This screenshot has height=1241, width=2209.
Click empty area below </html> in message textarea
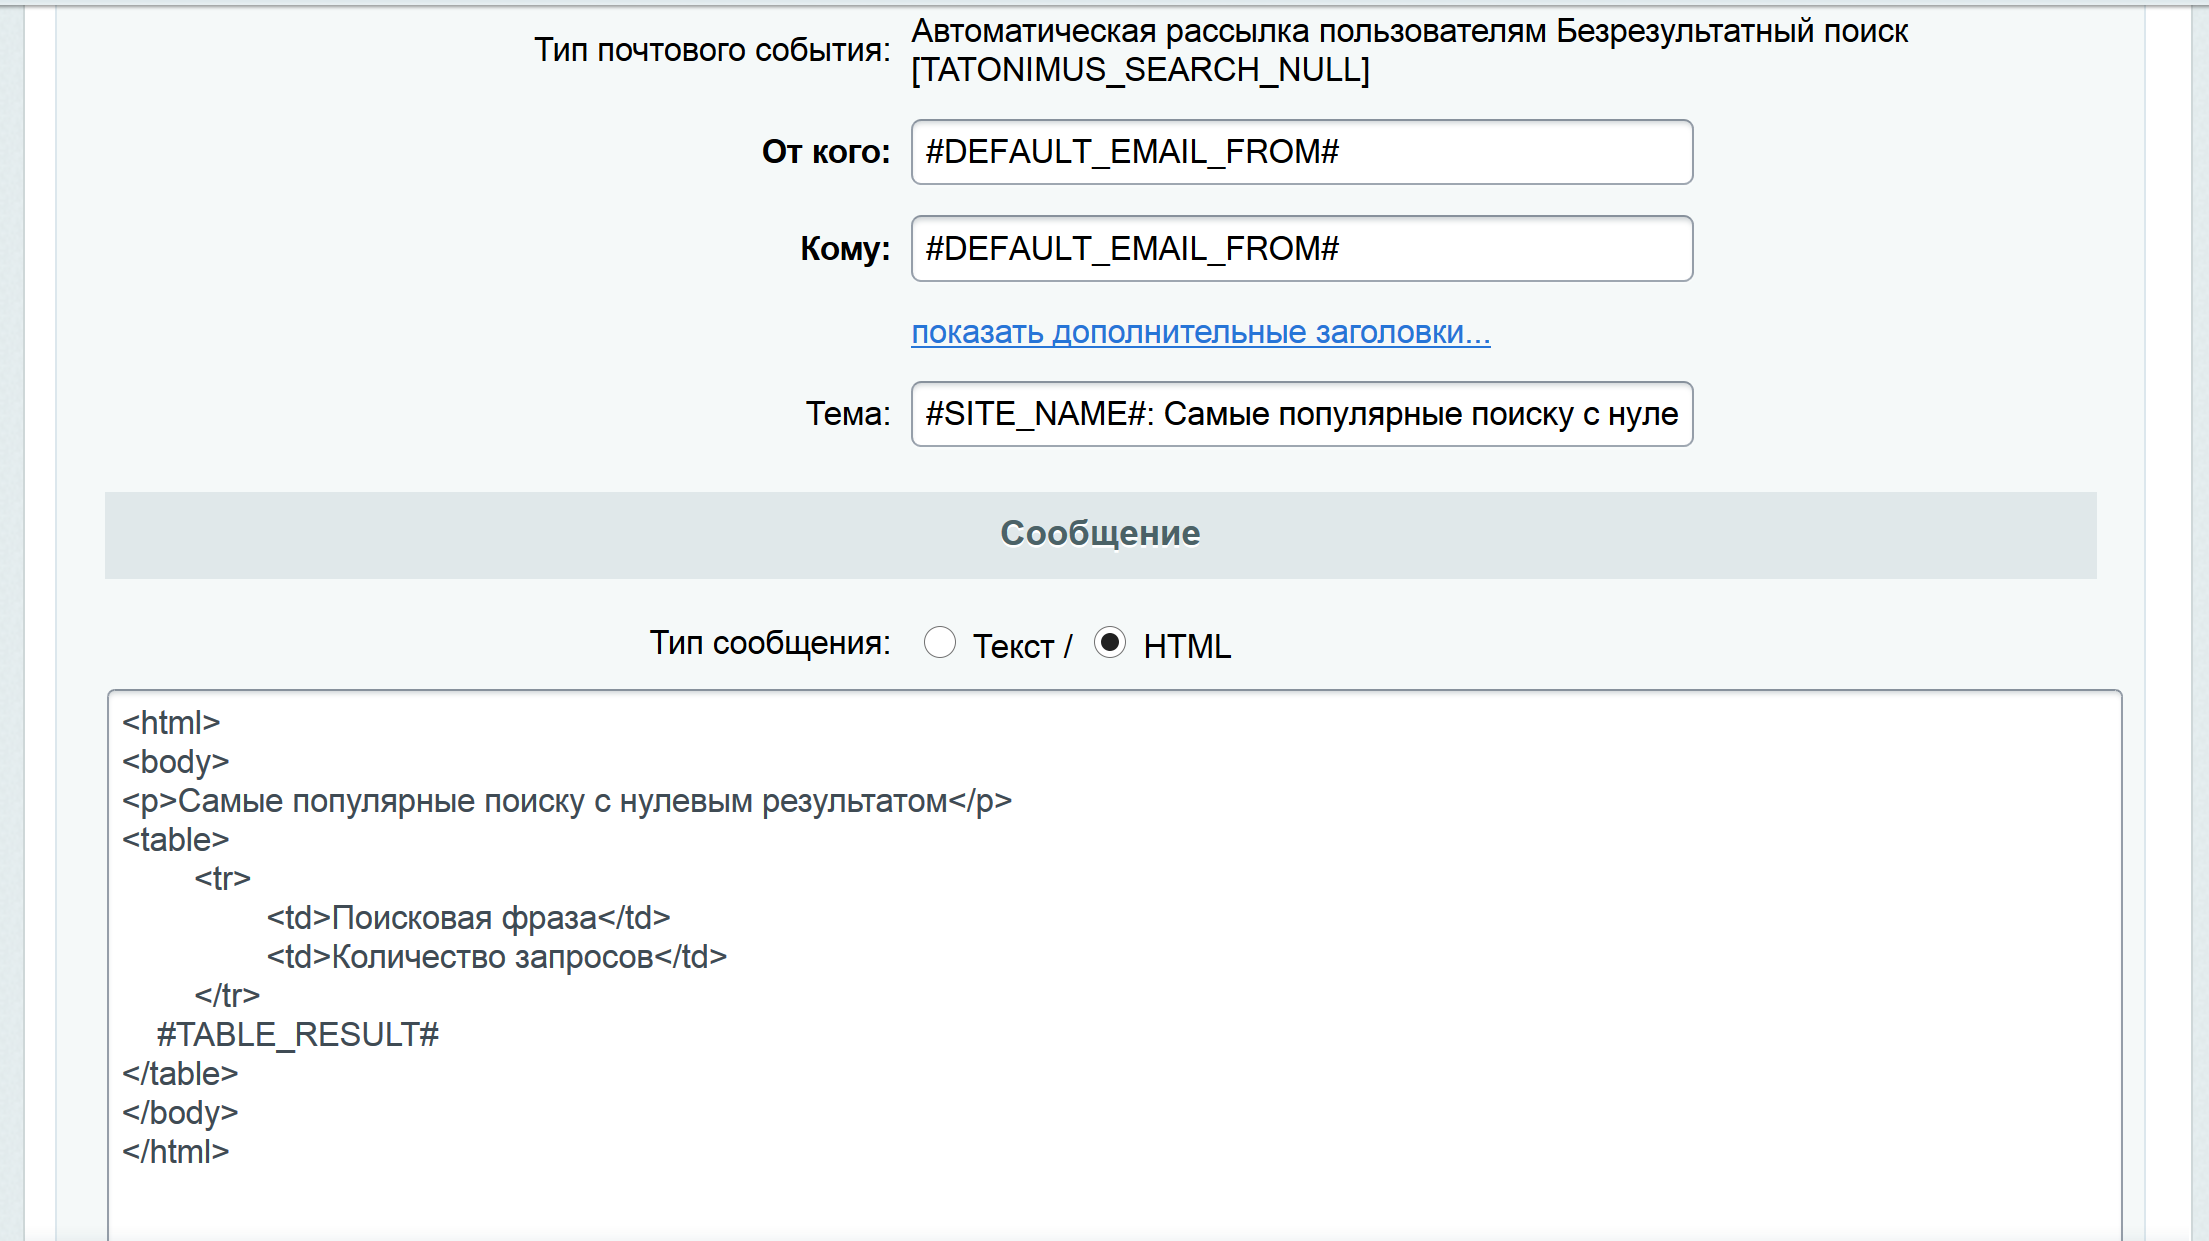click(x=1100, y=1205)
